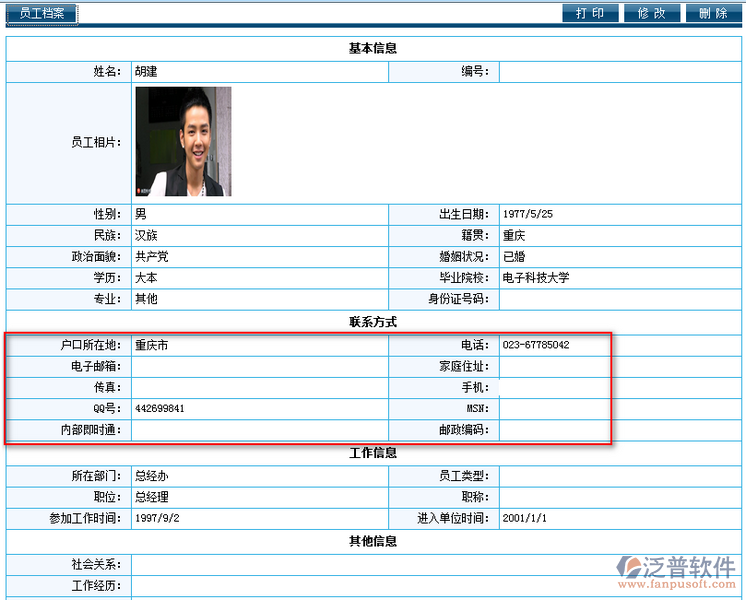
Task: Click the 打印 button
Action: pyautogui.click(x=590, y=13)
